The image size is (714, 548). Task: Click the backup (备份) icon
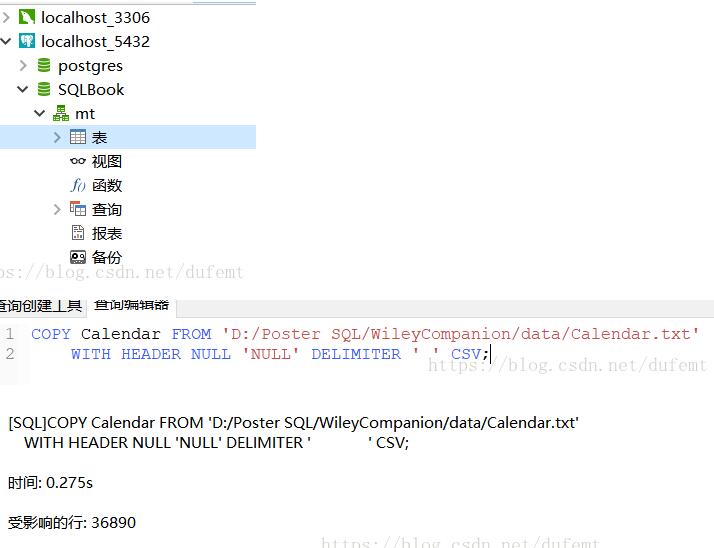click(x=78, y=257)
